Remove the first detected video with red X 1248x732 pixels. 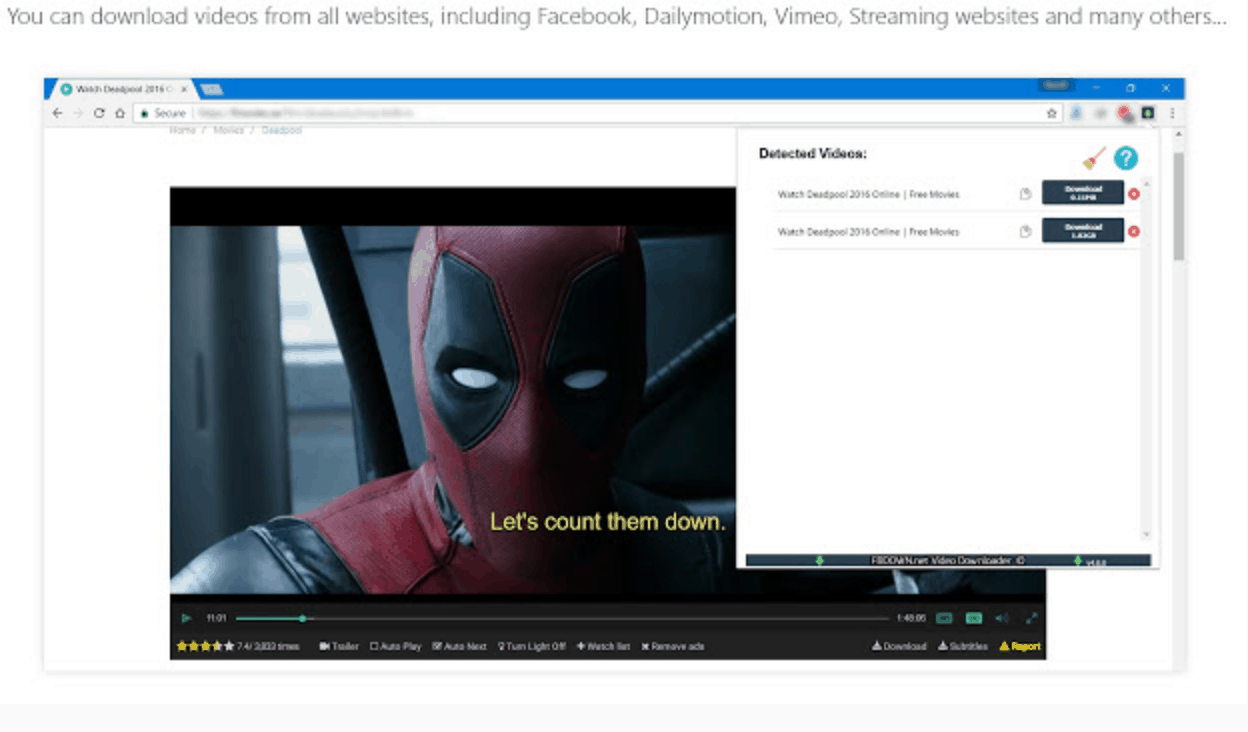(x=1135, y=192)
